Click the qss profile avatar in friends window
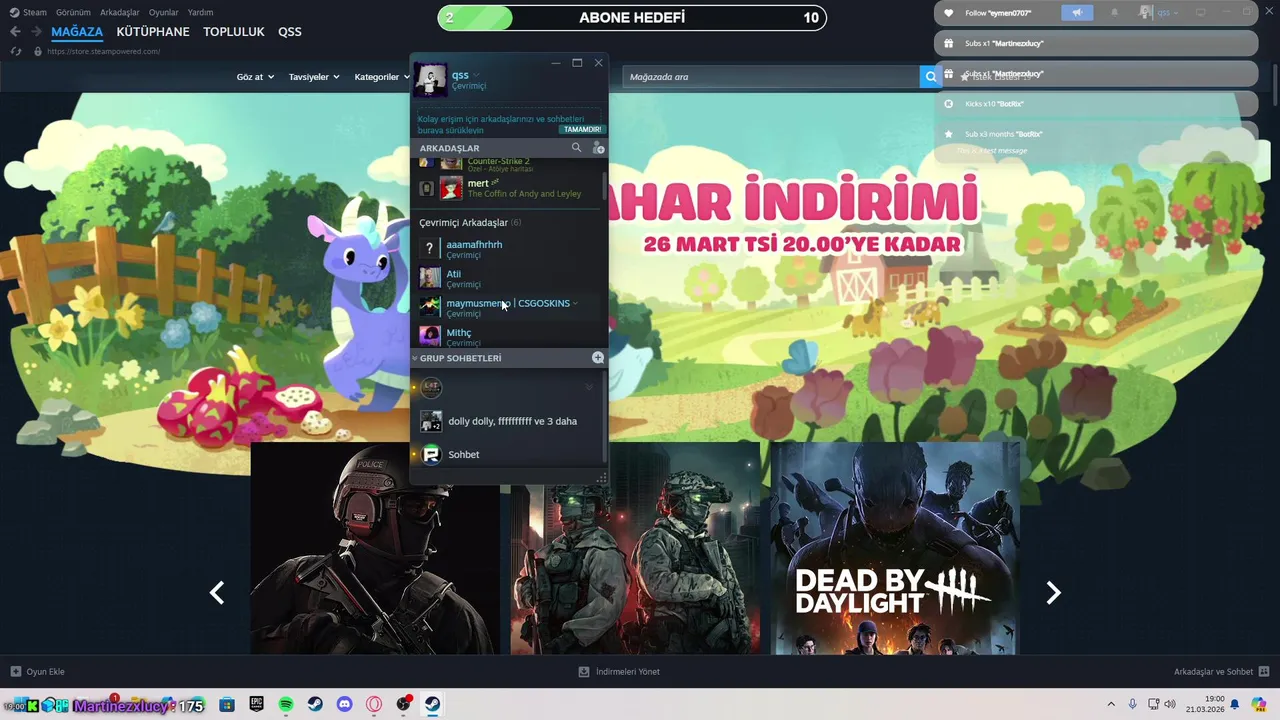Image resolution: width=1280 pixels, height=720 pixels. 431,80
